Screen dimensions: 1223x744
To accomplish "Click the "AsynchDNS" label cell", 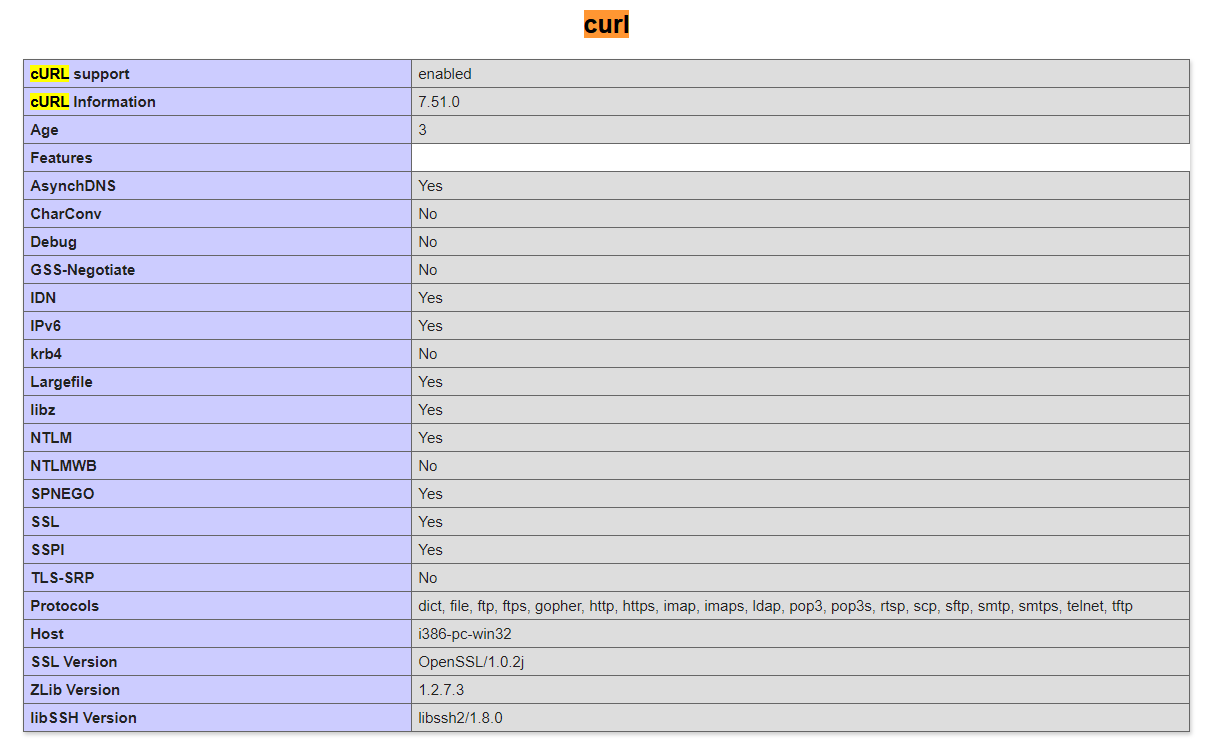I will 217,186.
